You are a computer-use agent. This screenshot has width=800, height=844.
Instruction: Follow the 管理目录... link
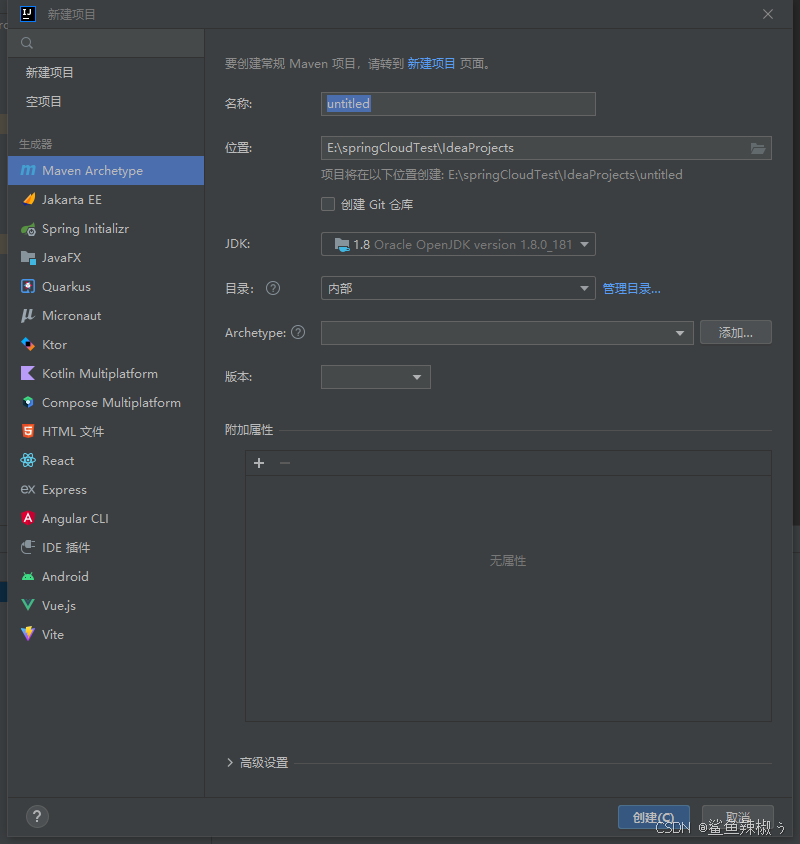[x=631, y=289]
